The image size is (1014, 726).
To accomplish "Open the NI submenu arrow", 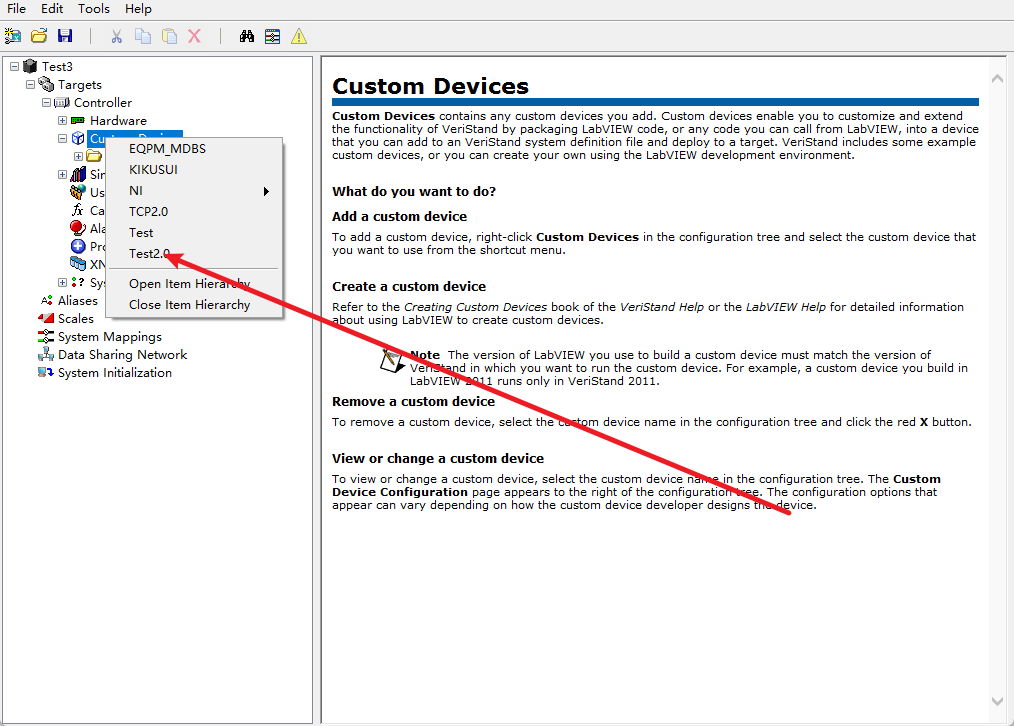I will [x=266, y=191].
